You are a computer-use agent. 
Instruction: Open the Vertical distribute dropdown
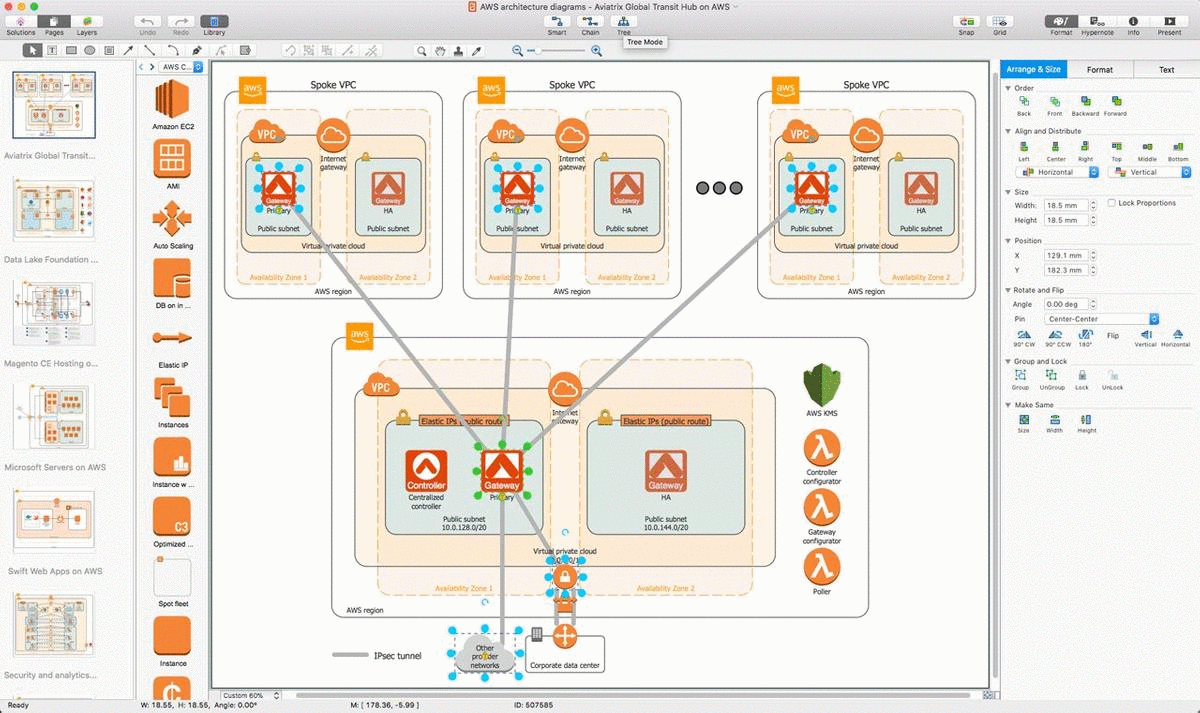coord(1149,172)
